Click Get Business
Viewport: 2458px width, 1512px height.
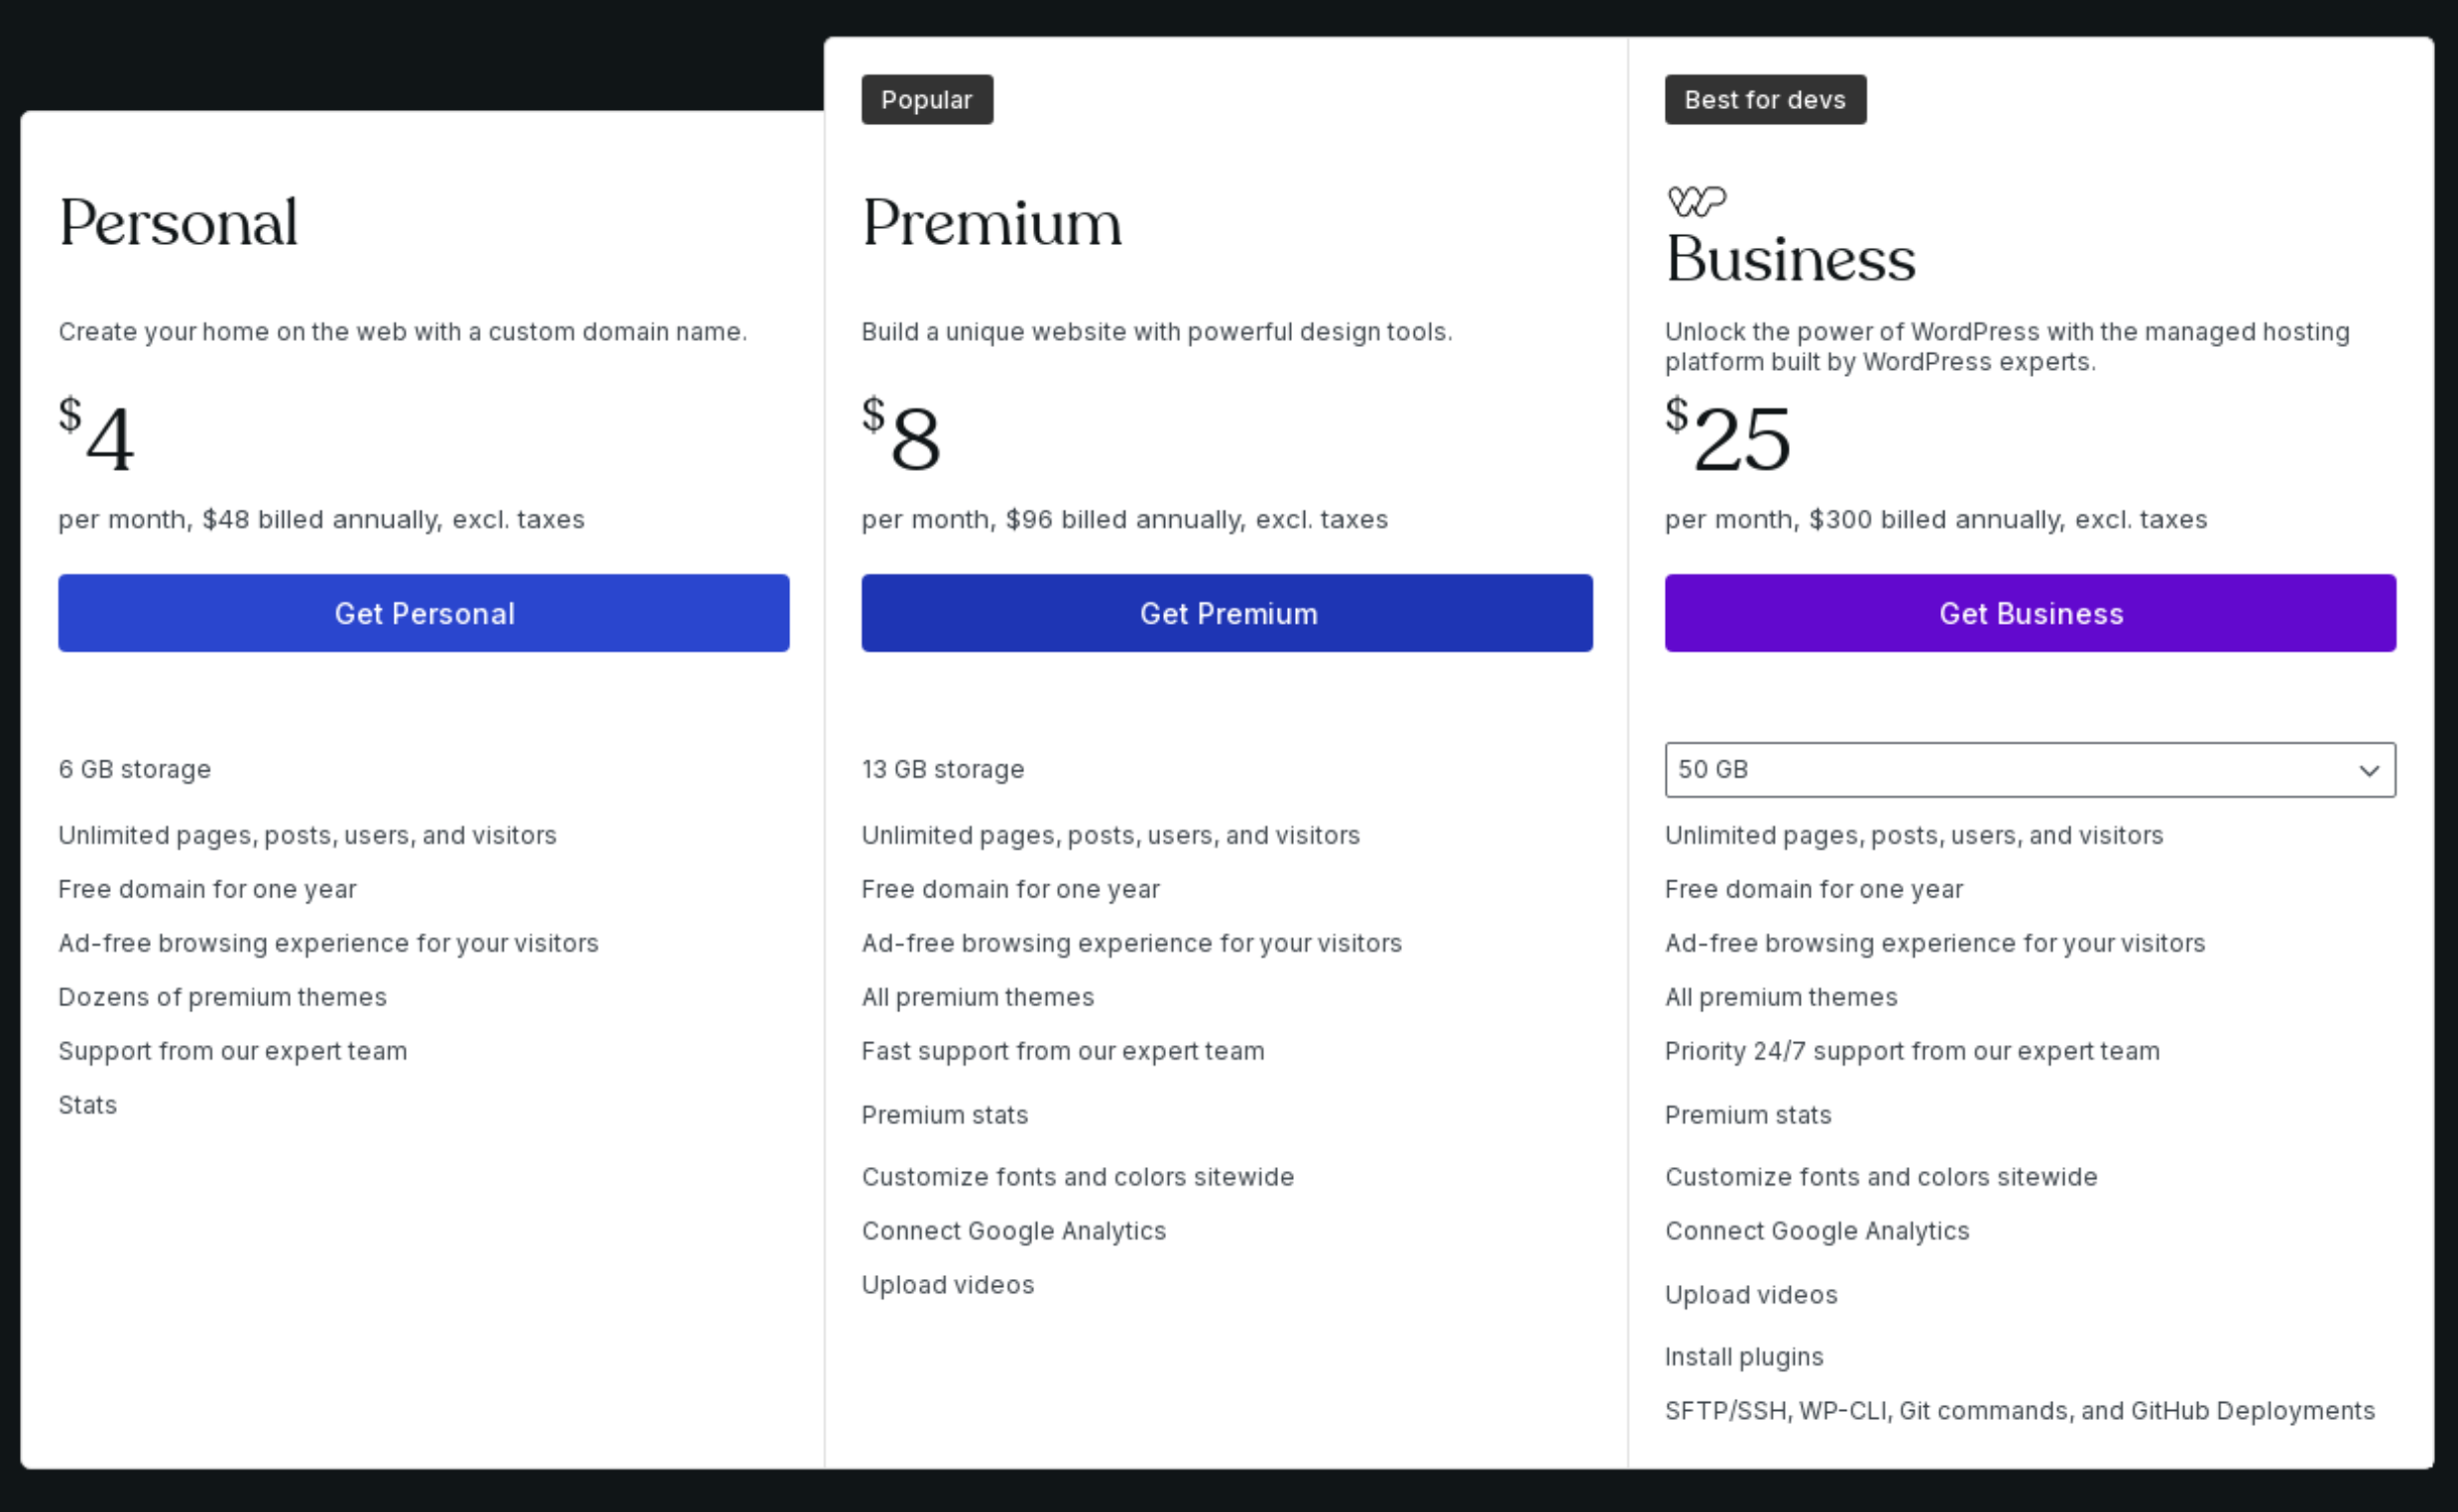pyautogui.click(x=2030, y=613)
